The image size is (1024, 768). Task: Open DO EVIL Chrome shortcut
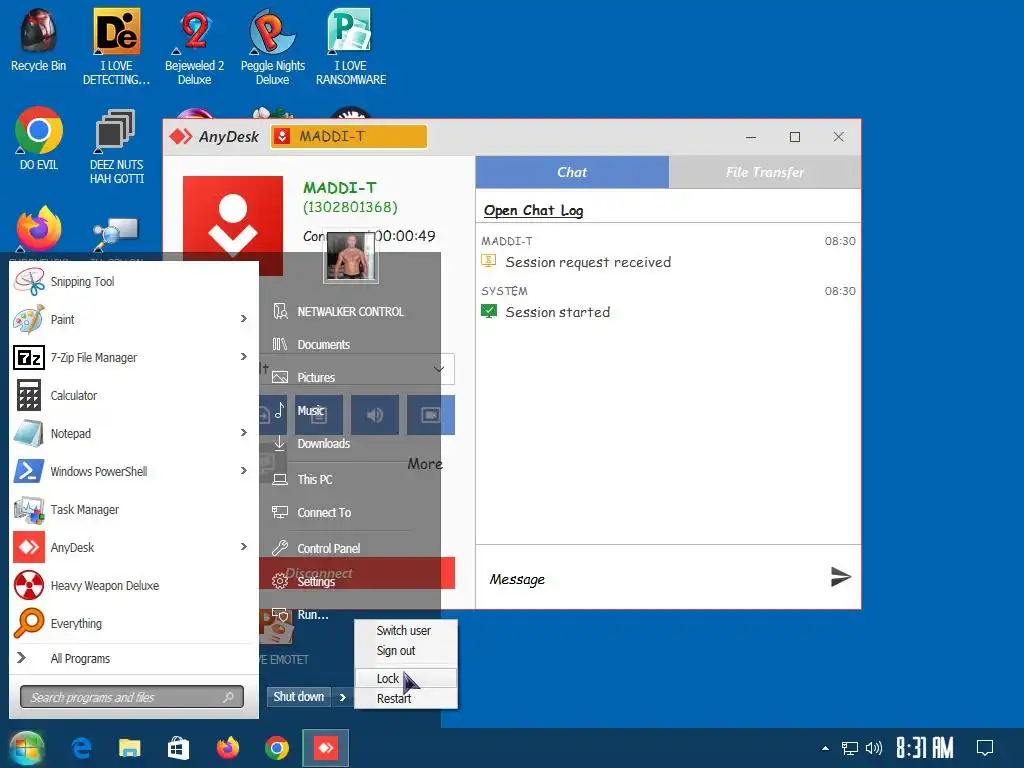point(39,139)
